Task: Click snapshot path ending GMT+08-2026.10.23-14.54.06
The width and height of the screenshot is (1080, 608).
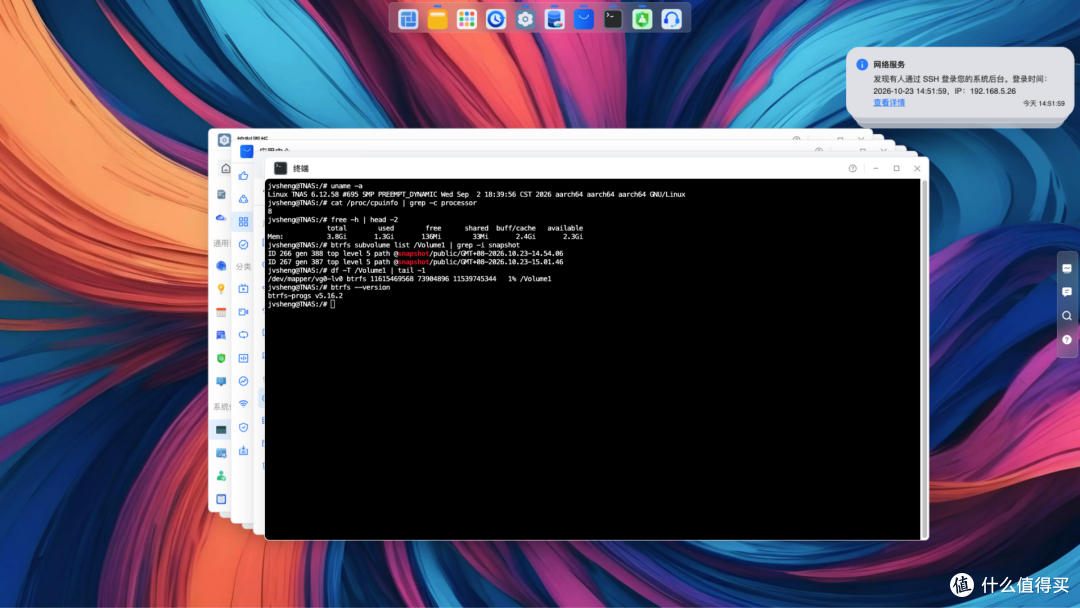Action: [415, 253]
